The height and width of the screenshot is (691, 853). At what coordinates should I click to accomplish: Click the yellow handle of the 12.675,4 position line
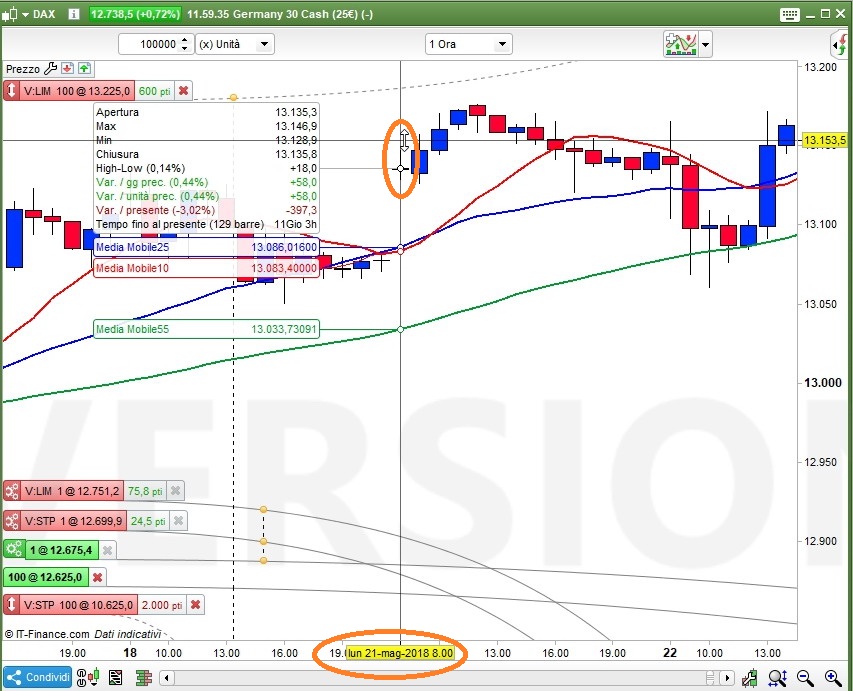click(263, 560)
